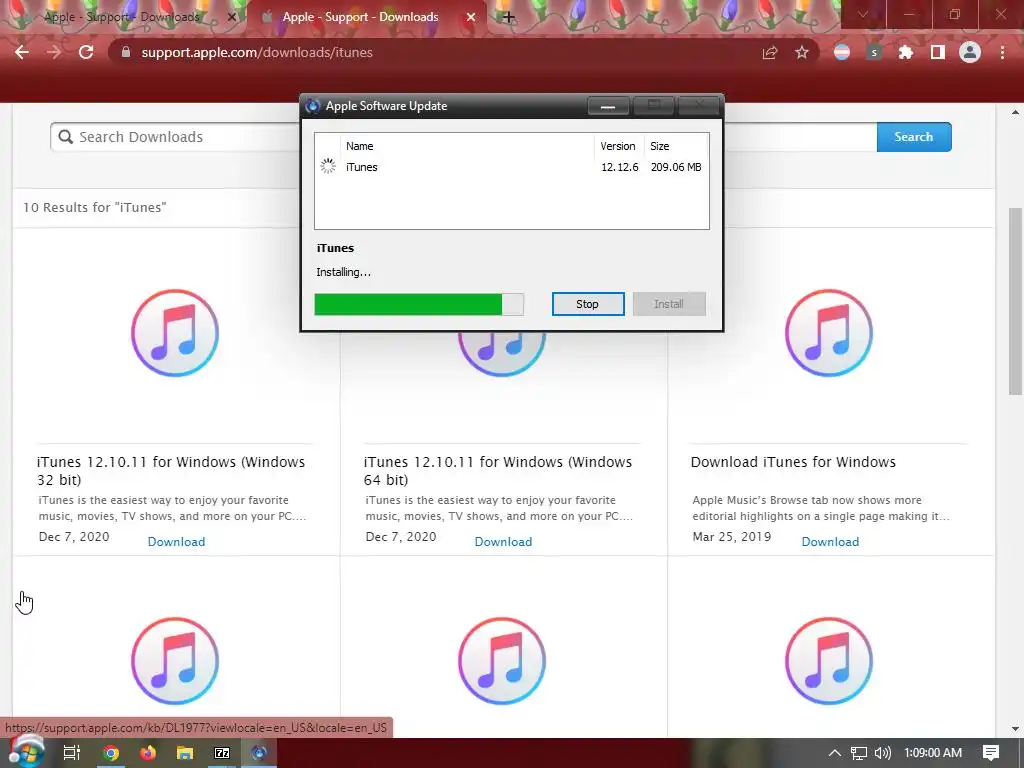Screen dimensions: 1024x768
Task: Click the 209.06 MB size value
Action: pyautogui.click(x=676, y=167)
